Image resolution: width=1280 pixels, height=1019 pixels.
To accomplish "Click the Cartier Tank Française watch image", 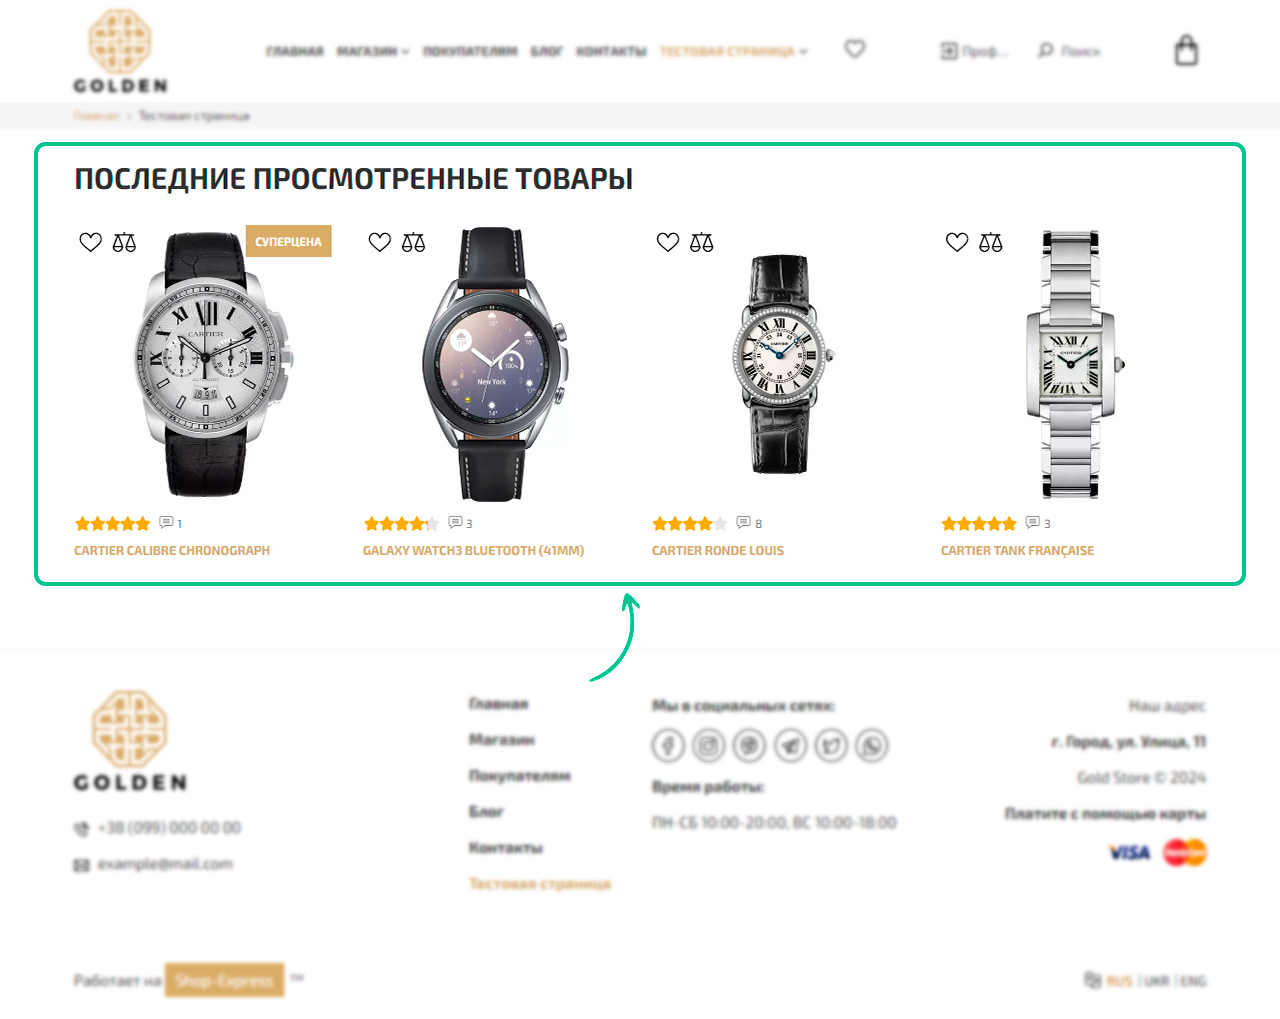I will pyautogui.click(x=1072, y=364).
